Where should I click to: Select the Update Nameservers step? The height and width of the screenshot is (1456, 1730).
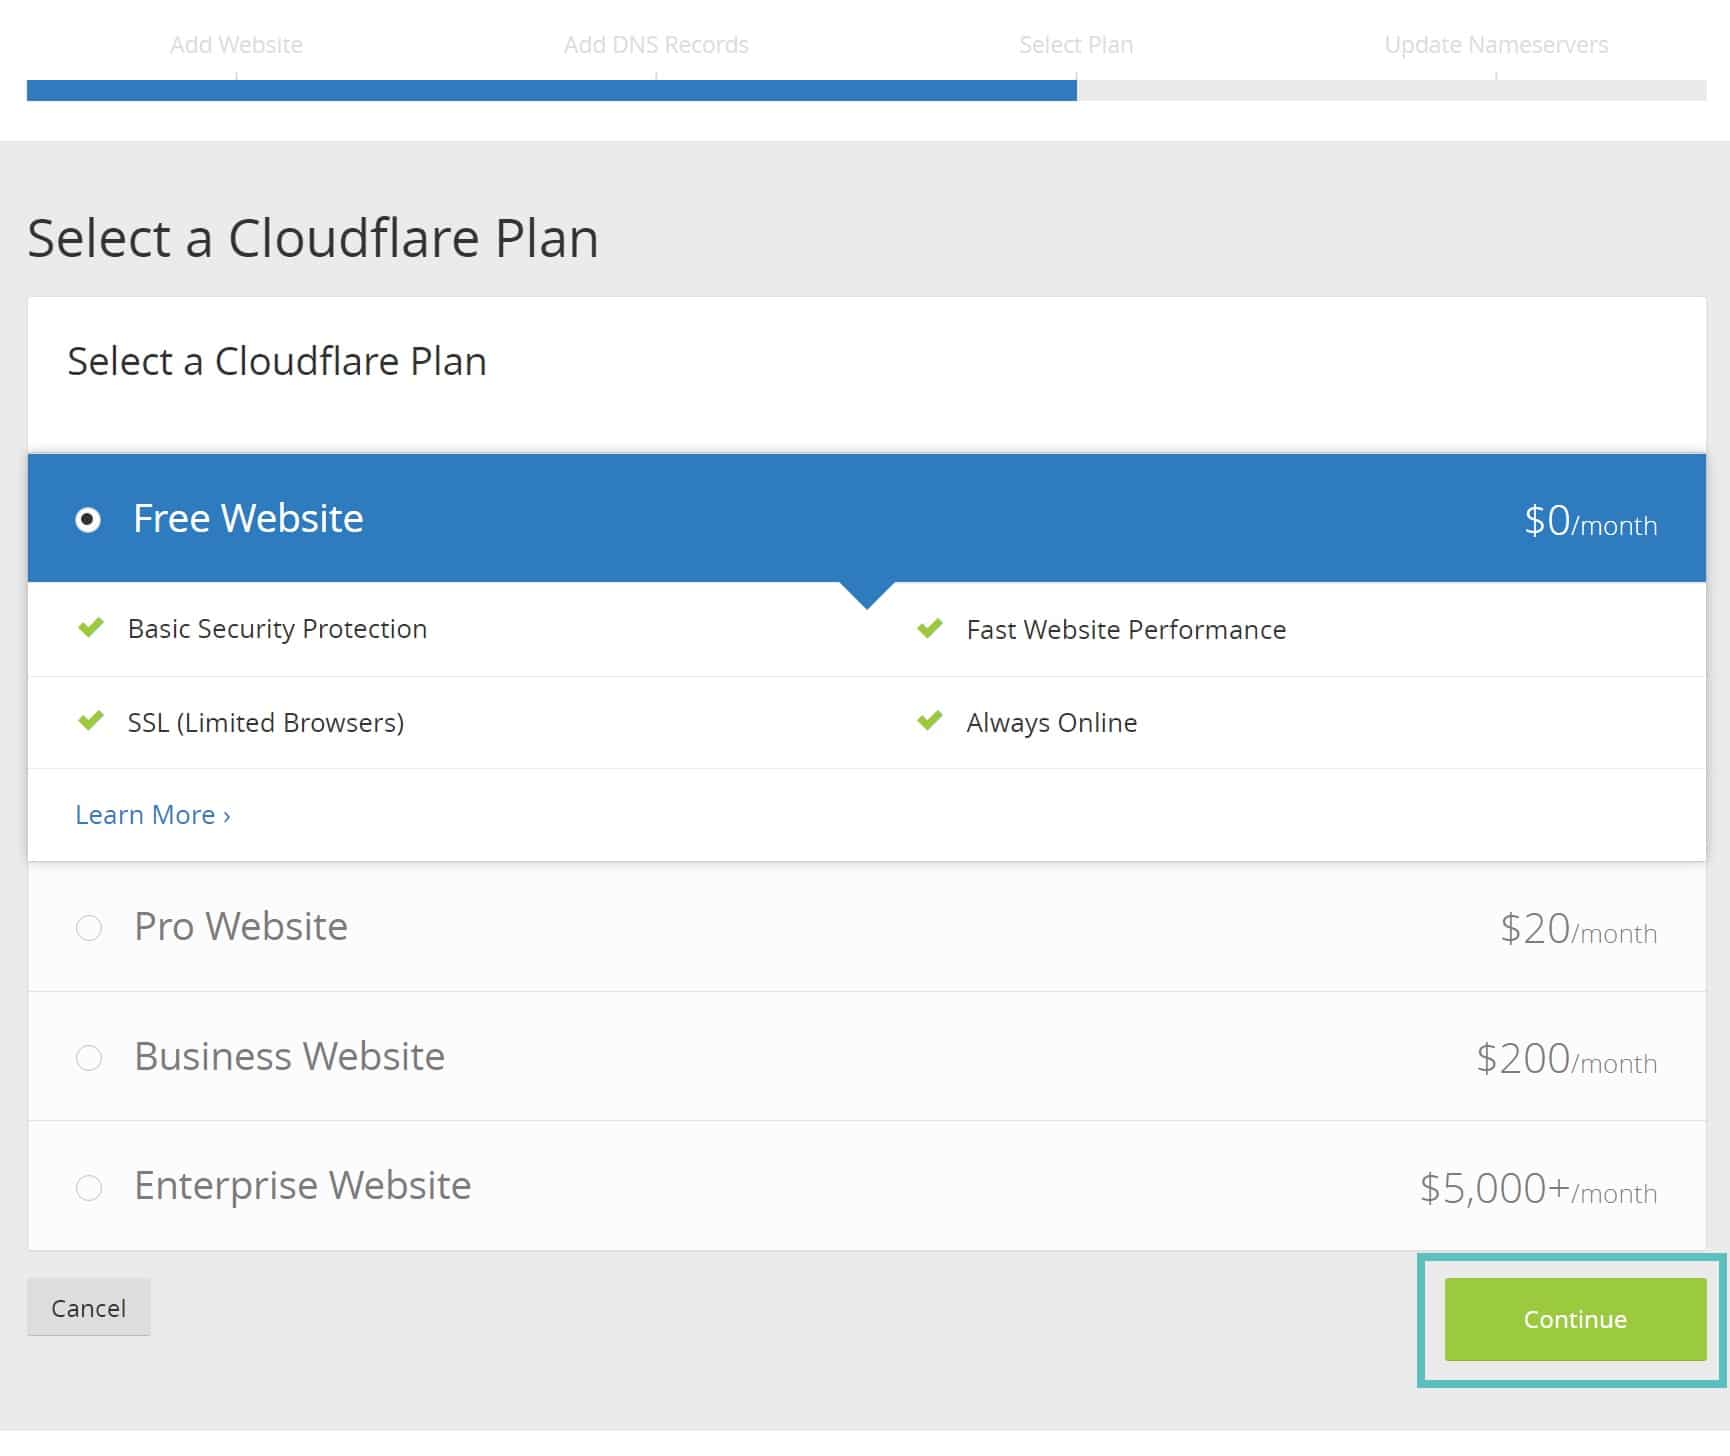coord(1496,44)
